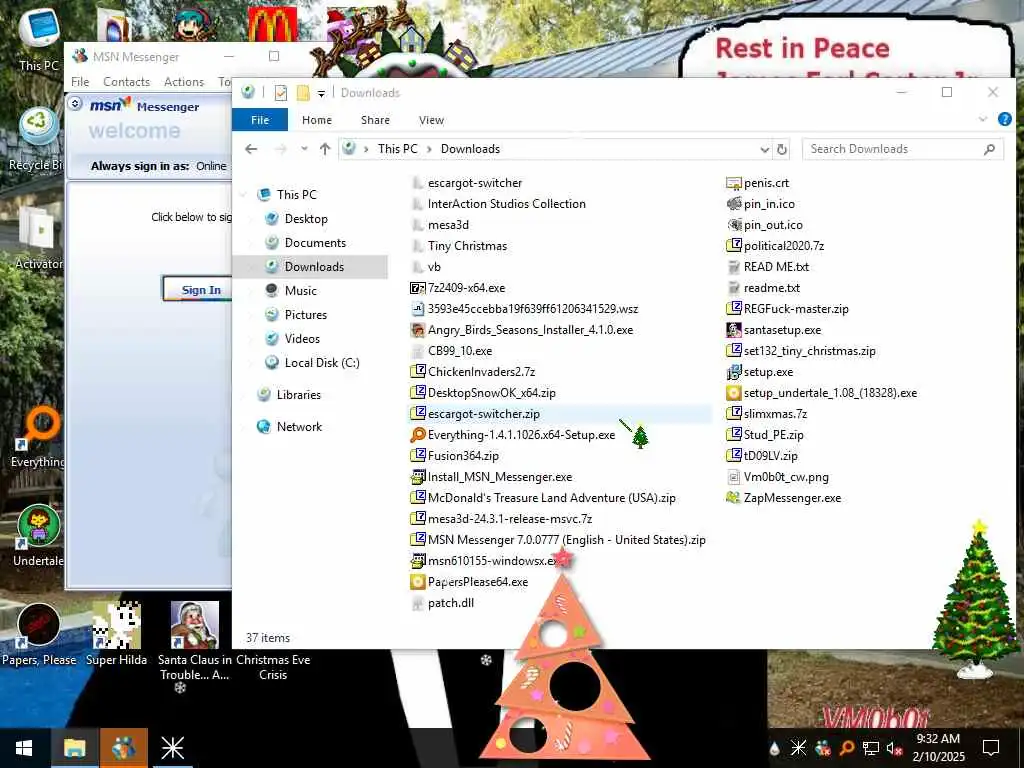Click the Search Downloads field
1024x768 pixels.
[x=903, y=149]
